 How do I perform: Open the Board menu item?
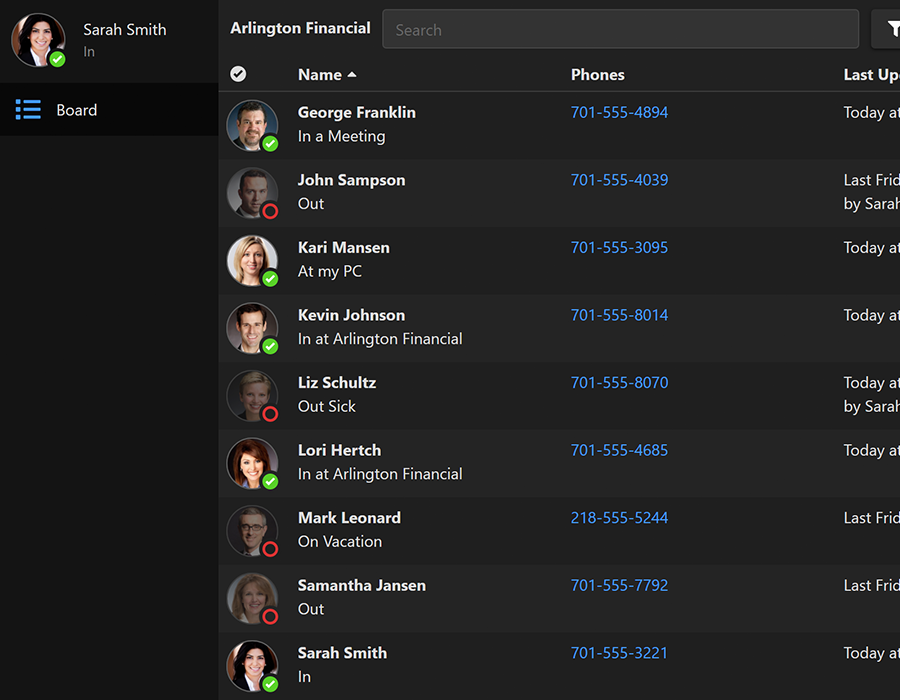click(77, 110)
